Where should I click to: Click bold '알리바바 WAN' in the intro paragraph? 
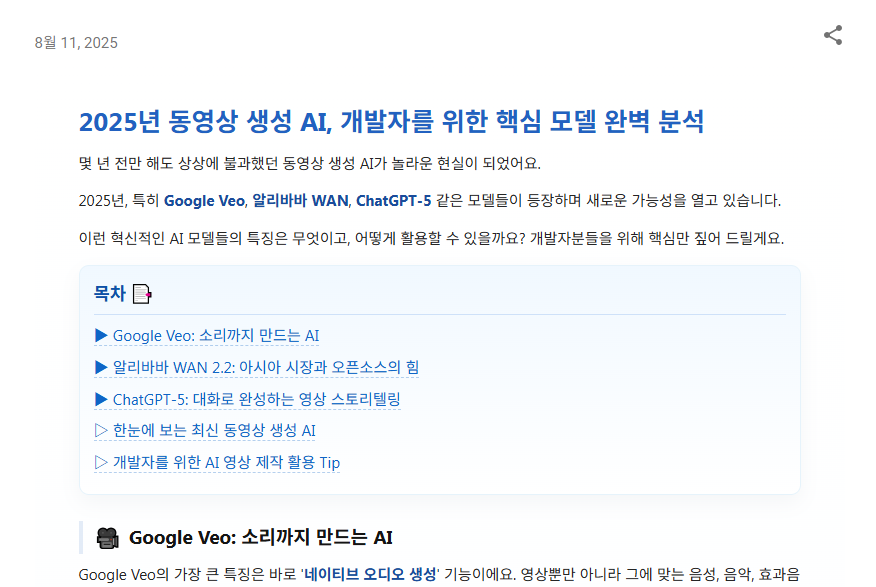(300, 201)
